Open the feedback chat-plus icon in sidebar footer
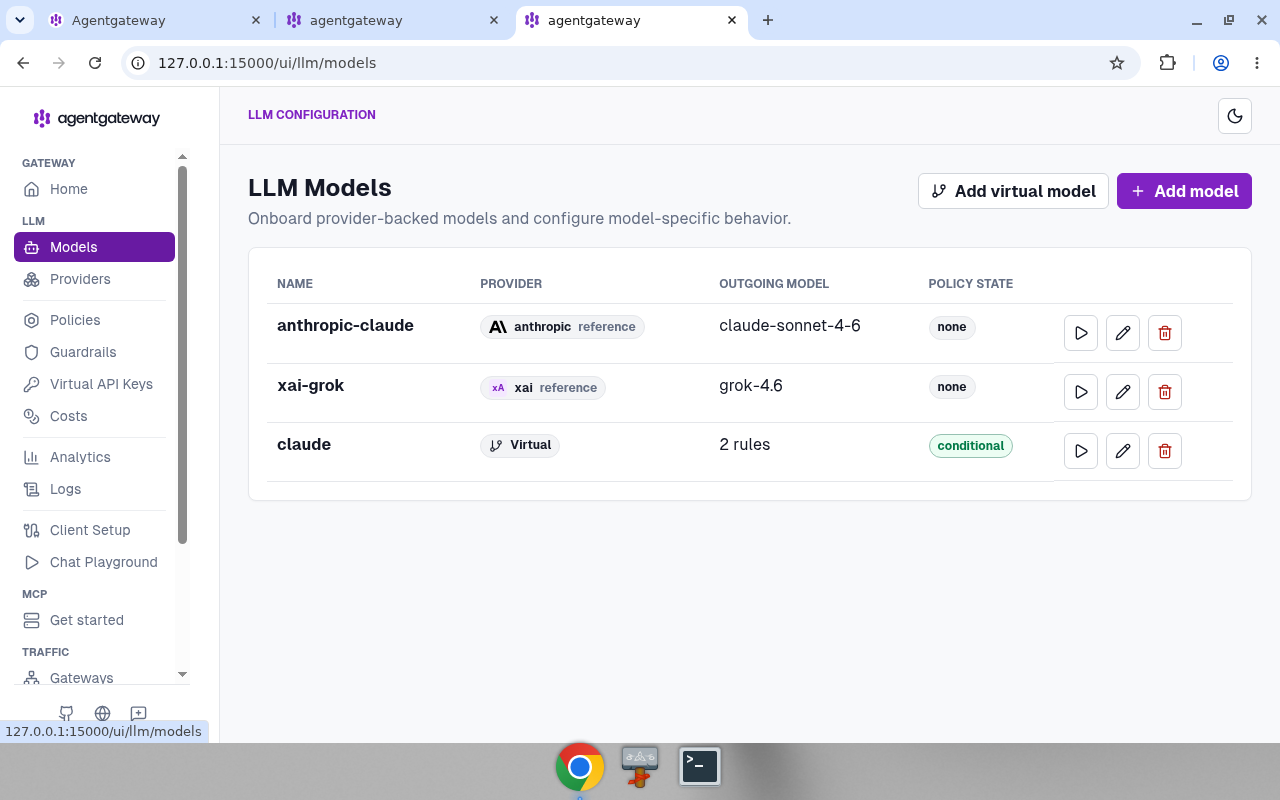 (139, 713)
